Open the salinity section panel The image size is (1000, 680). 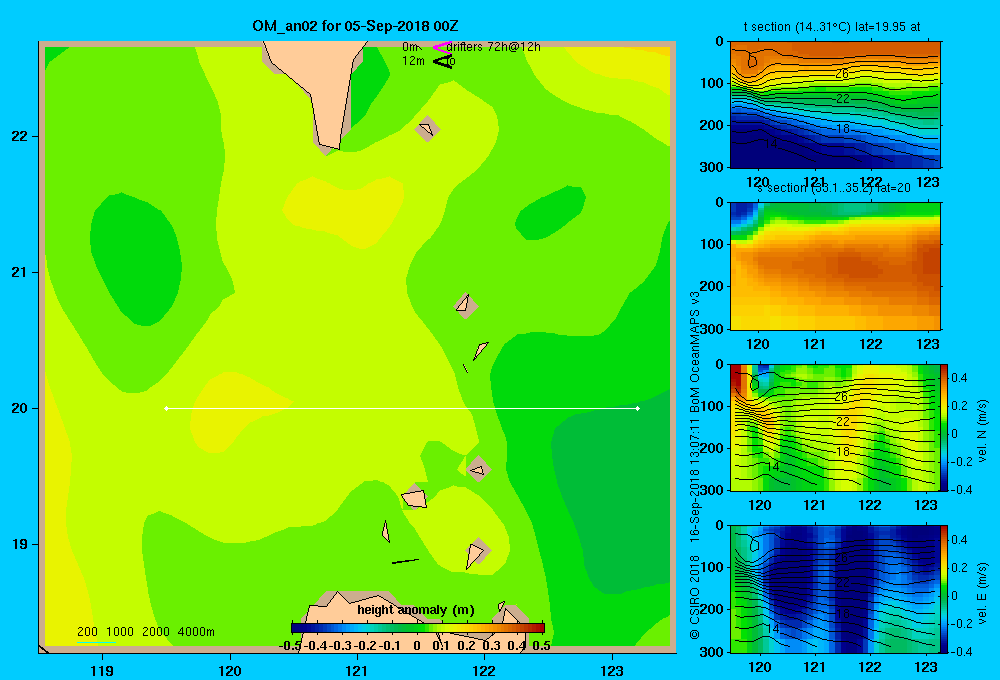835,266
